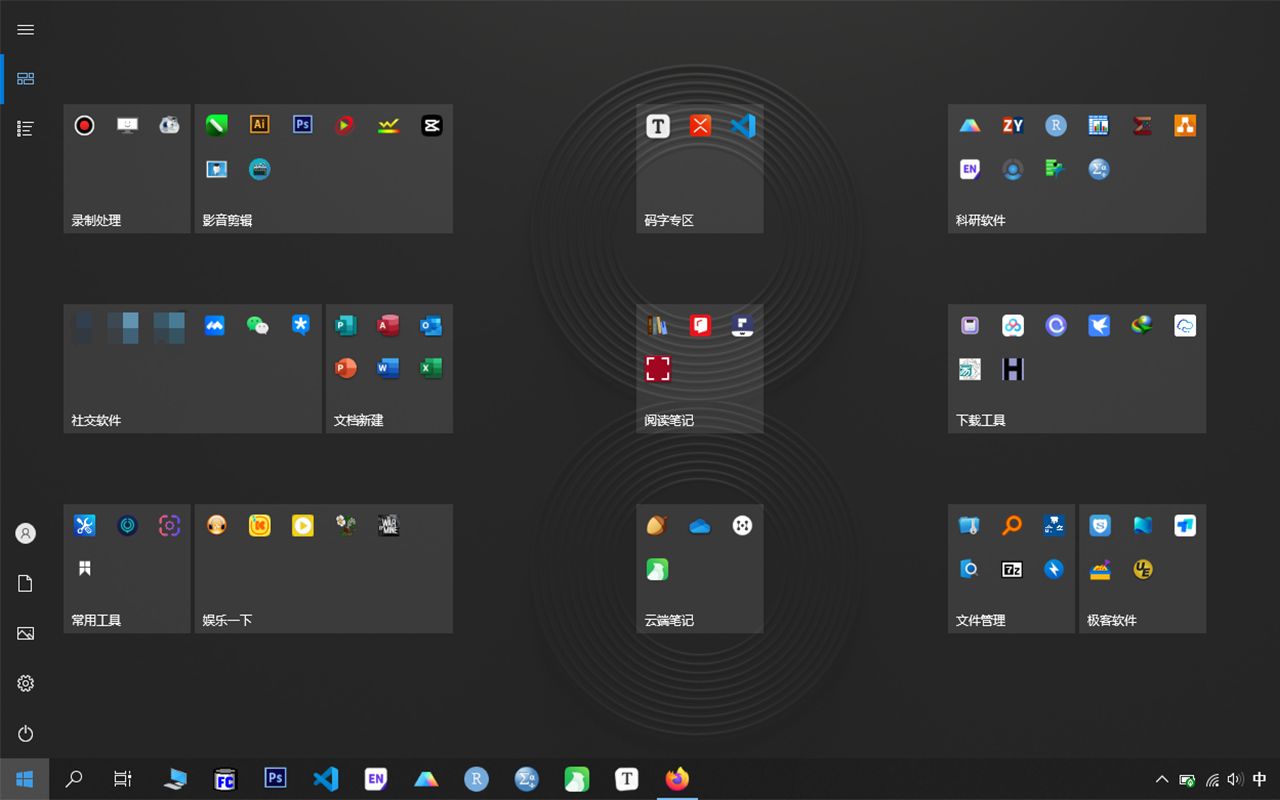The image size is (1280, 800).
Task: Select the 极客软件 group title
Action: 1112,620
